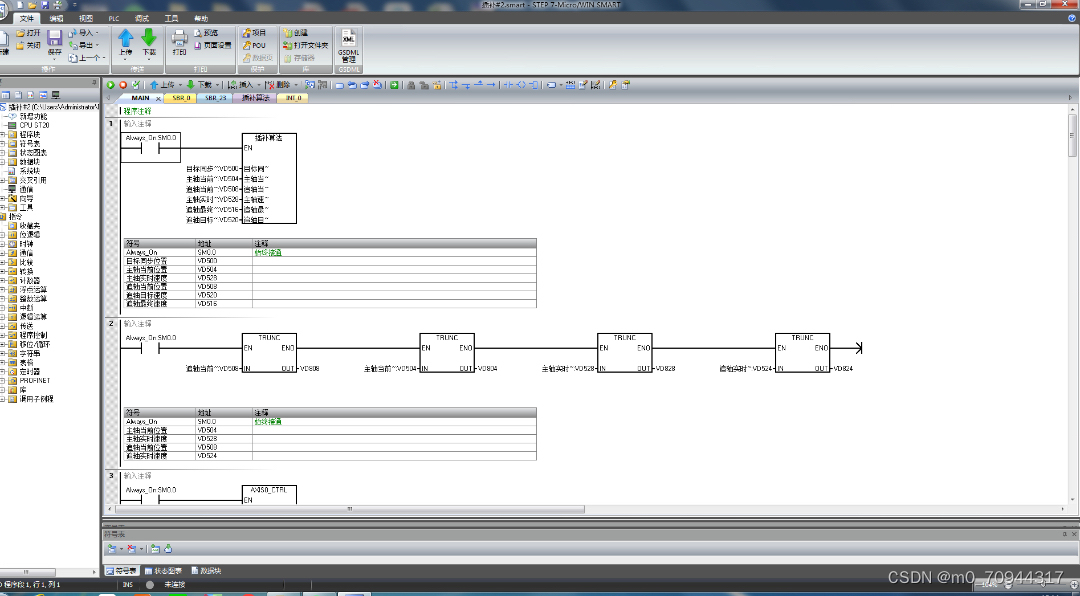Click the POU protection button in ribbon
The height and width of the screenshot is (596, 1080).
tap(253, 45)
